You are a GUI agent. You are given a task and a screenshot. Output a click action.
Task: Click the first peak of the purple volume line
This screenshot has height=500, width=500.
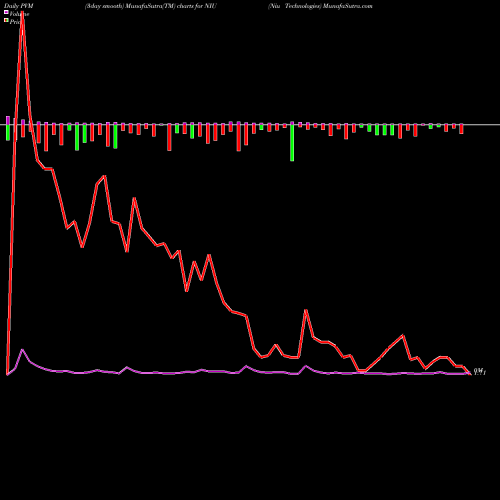(x=22, y=350)
